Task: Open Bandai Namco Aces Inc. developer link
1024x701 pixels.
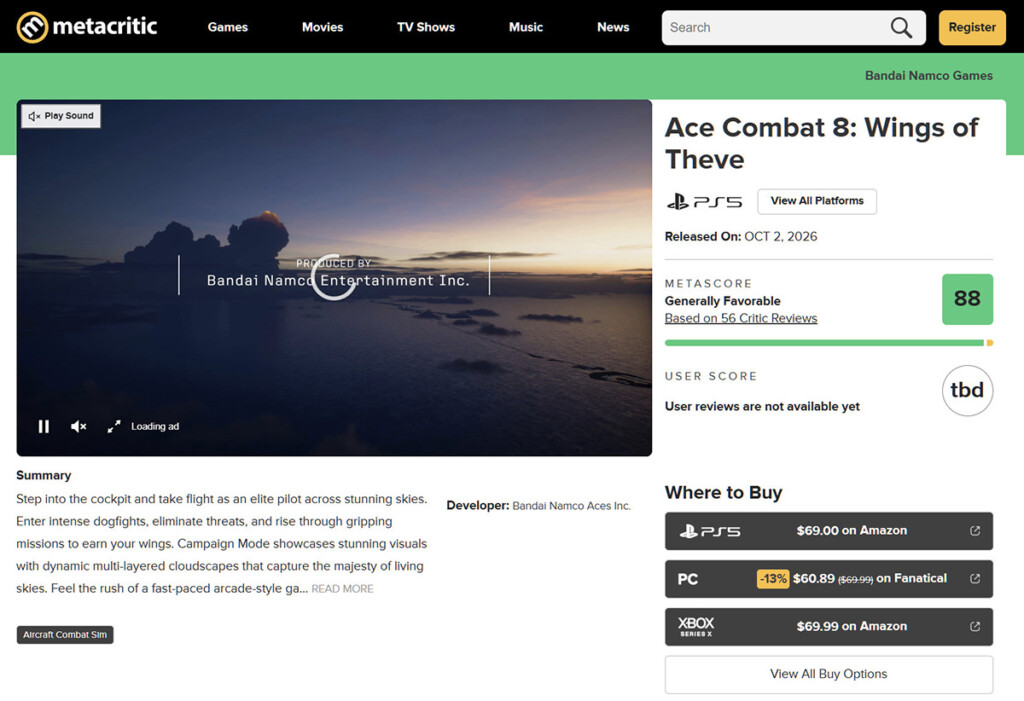Action: coord(571,506)
